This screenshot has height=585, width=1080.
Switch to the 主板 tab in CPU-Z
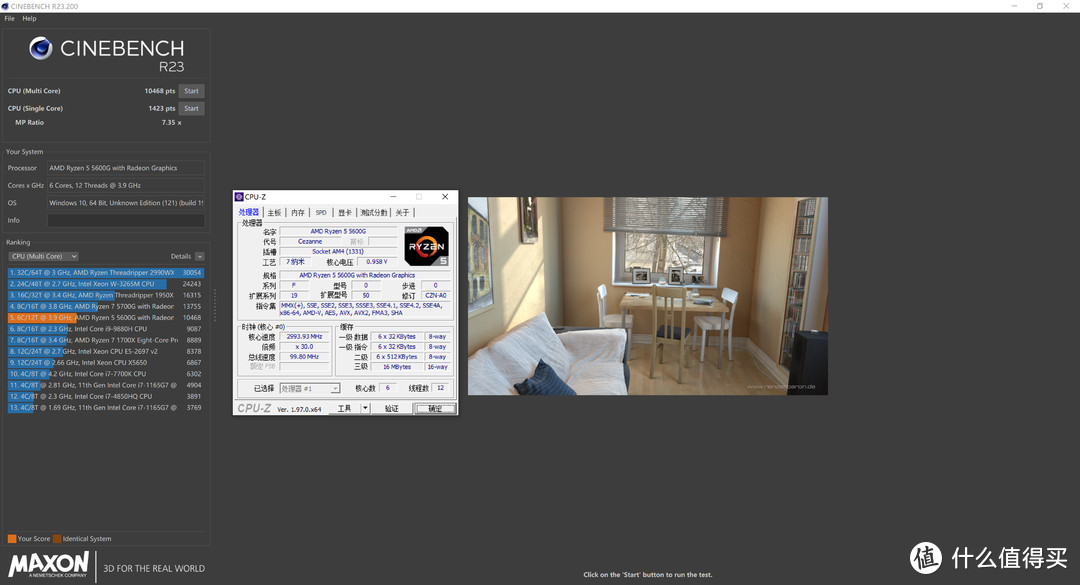click(x=274, y=213)
